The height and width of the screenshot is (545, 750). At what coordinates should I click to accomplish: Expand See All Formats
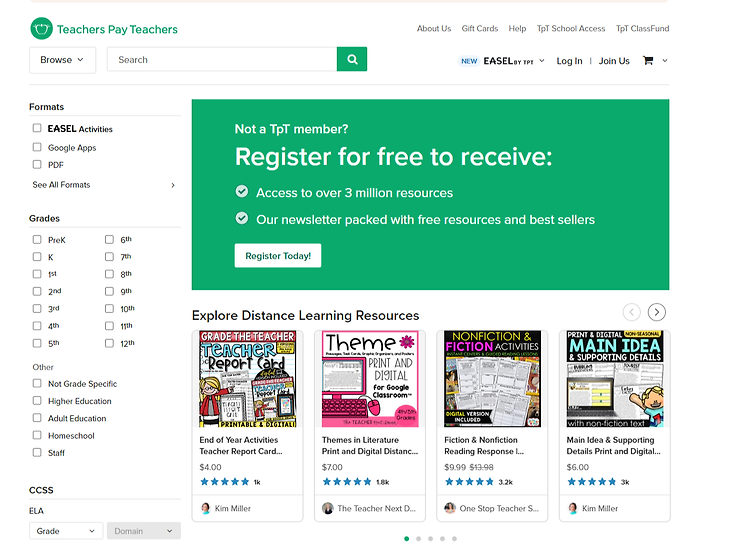(103, 185)
